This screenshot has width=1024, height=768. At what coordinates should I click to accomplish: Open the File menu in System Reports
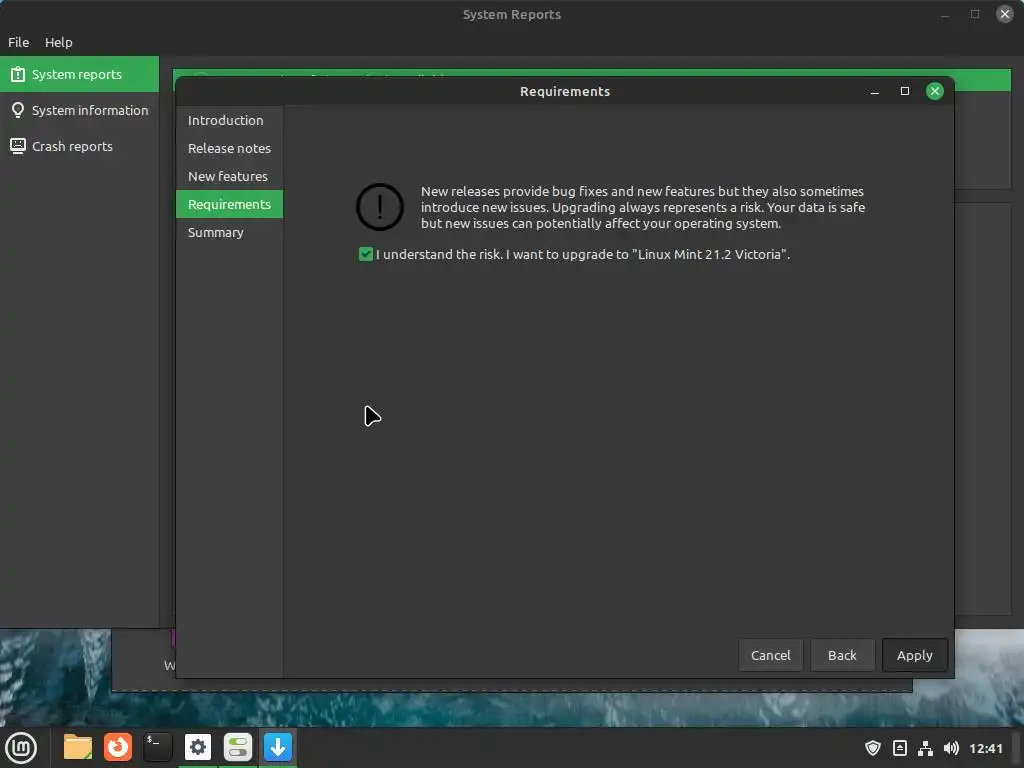pos(18,42)
